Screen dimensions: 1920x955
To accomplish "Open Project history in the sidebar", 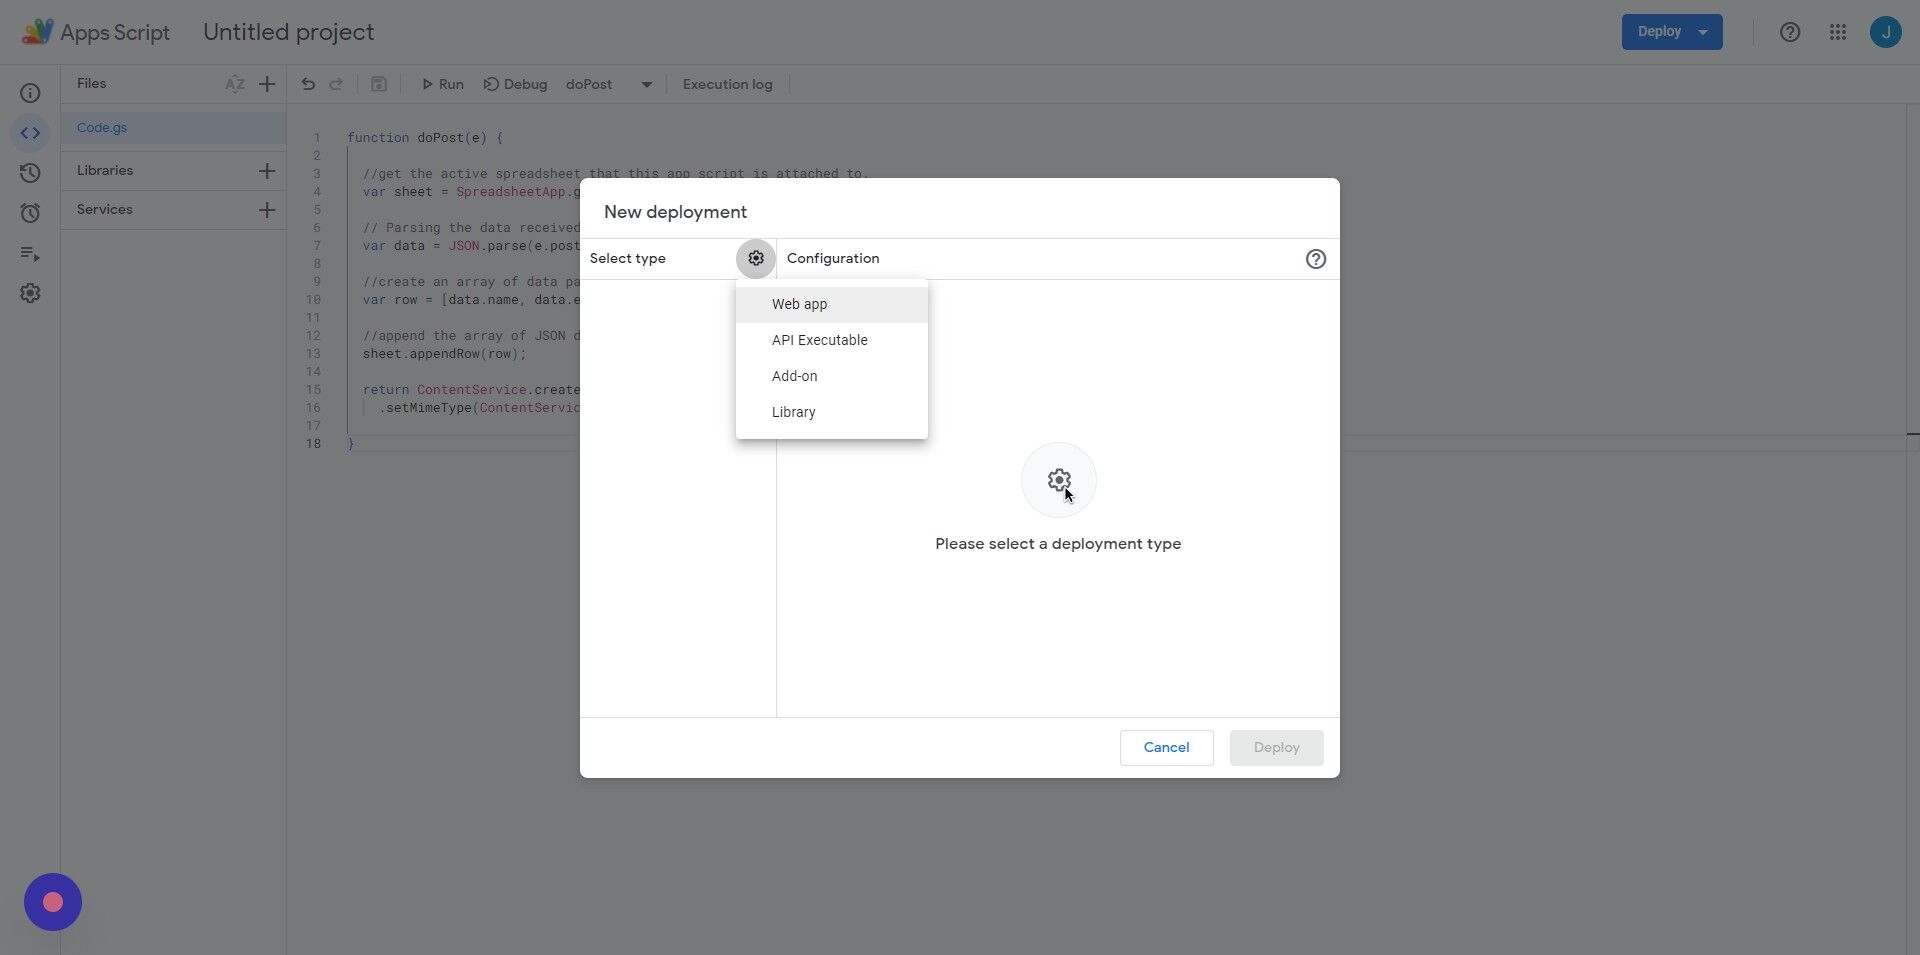I will [x=30, y=172].
